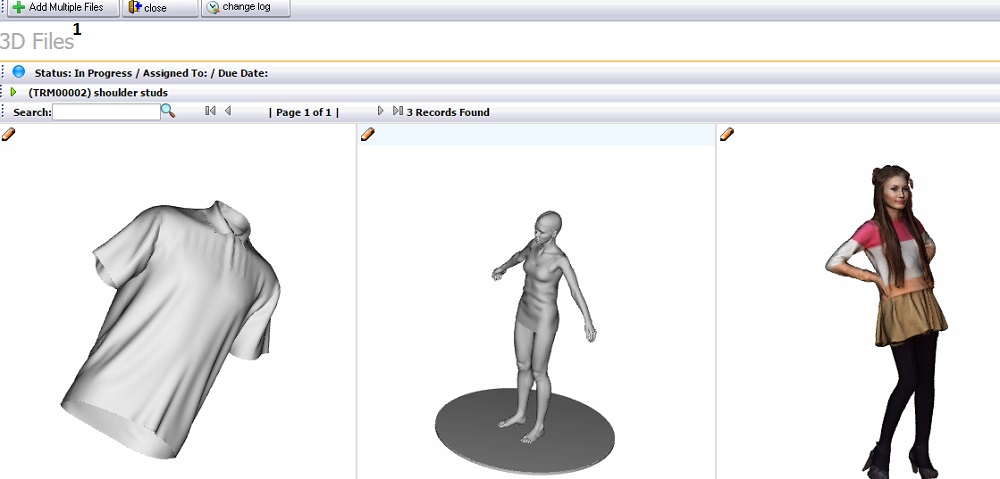
Task: Click the close button in the toolbar
Action: point(160,8)
